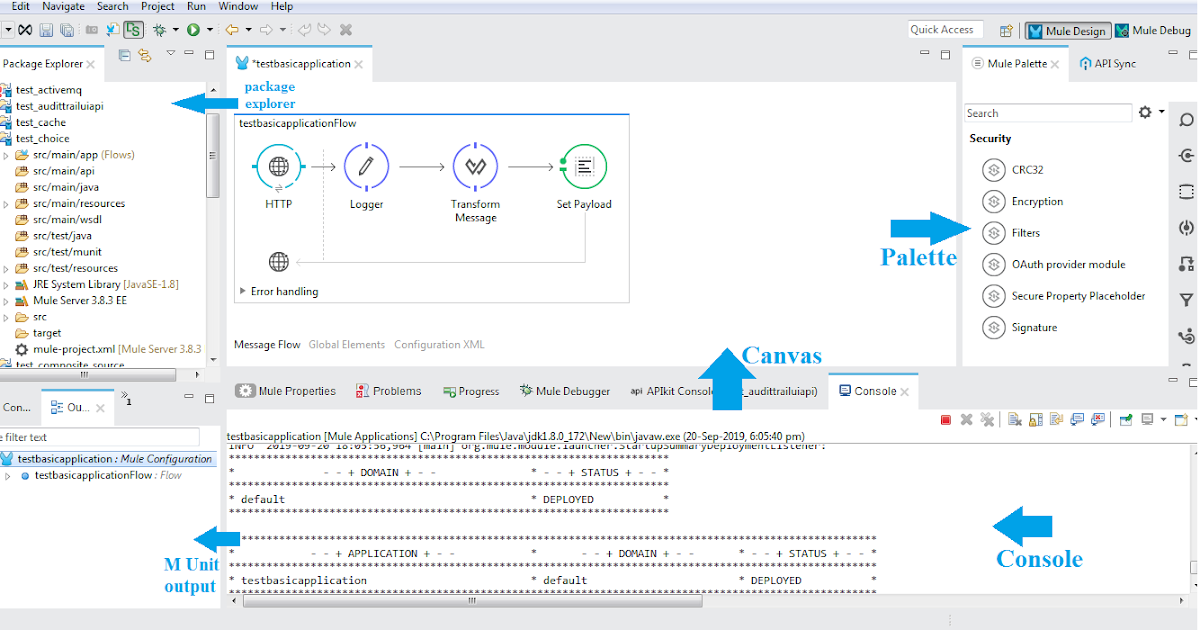The height and width of the screenshot is (630, 1200).
Task: Click the Package Explorer vertical scrollbar
Action: point(212,157)
